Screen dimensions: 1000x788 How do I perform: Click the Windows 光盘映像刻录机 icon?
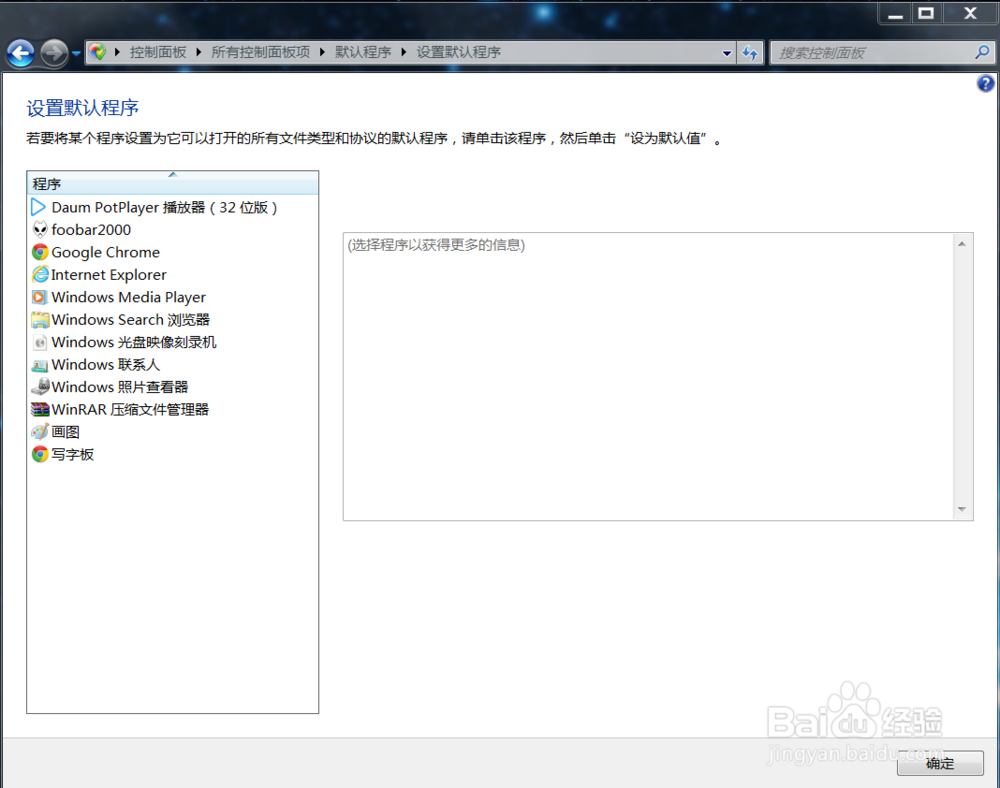click(40, 342)
